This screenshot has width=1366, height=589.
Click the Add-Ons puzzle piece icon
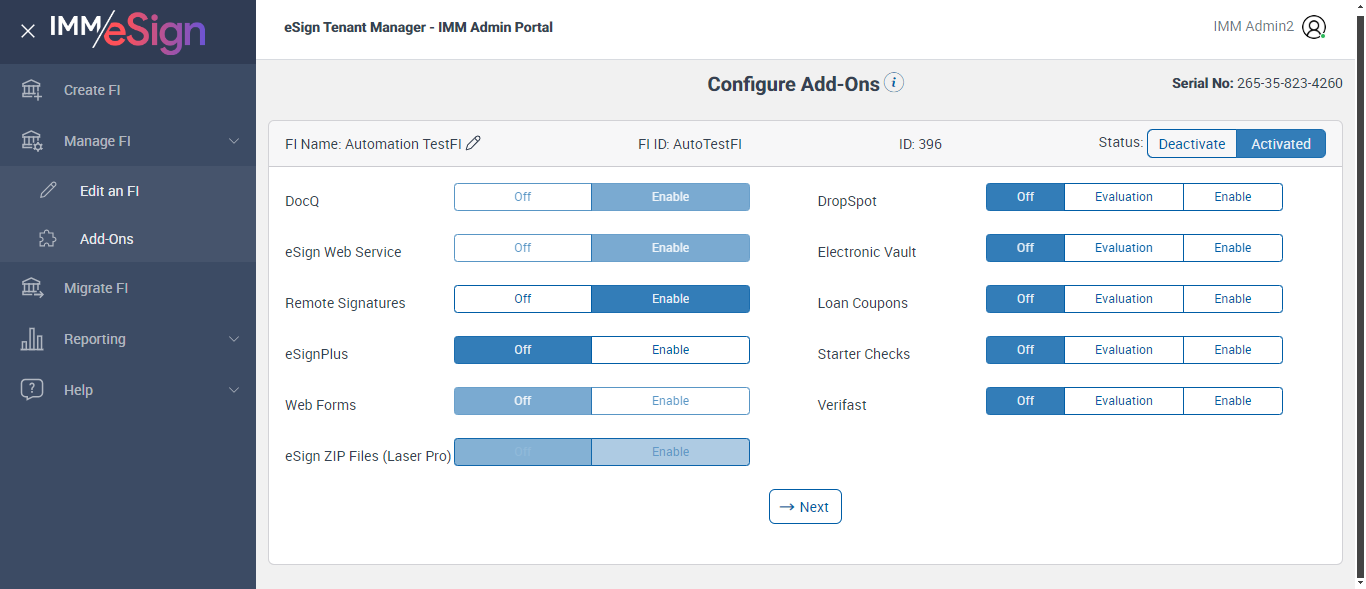(x=48, y=239)
